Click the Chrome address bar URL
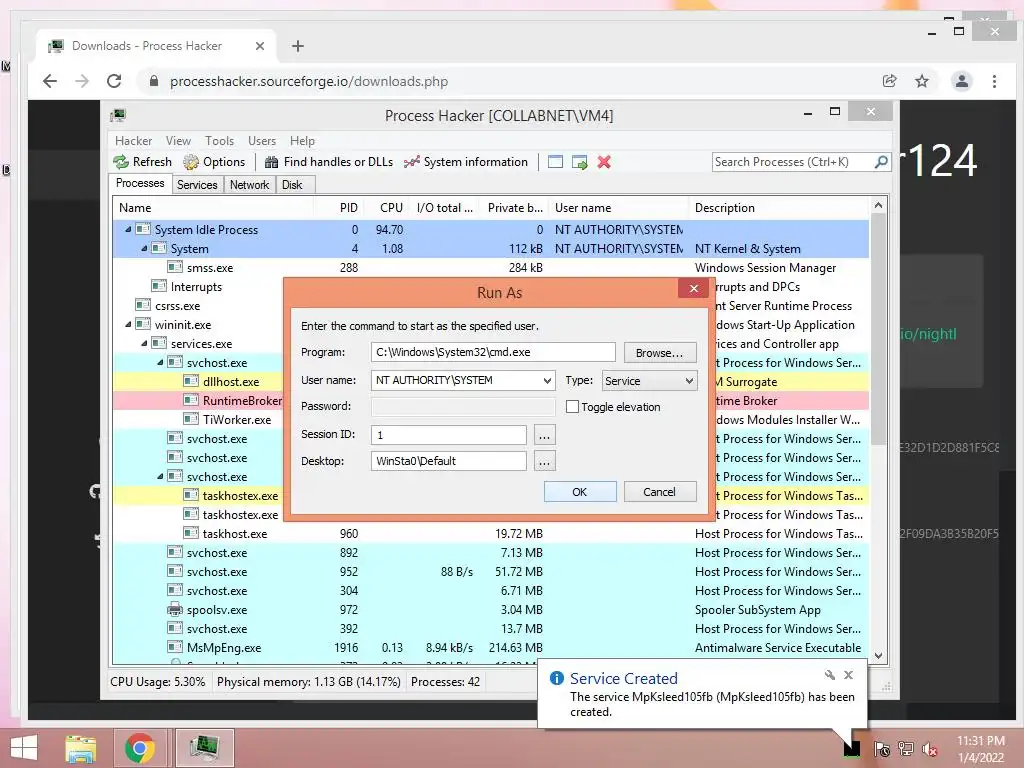The height and width of the screenshot is (768, 1024). pos(309,81)
